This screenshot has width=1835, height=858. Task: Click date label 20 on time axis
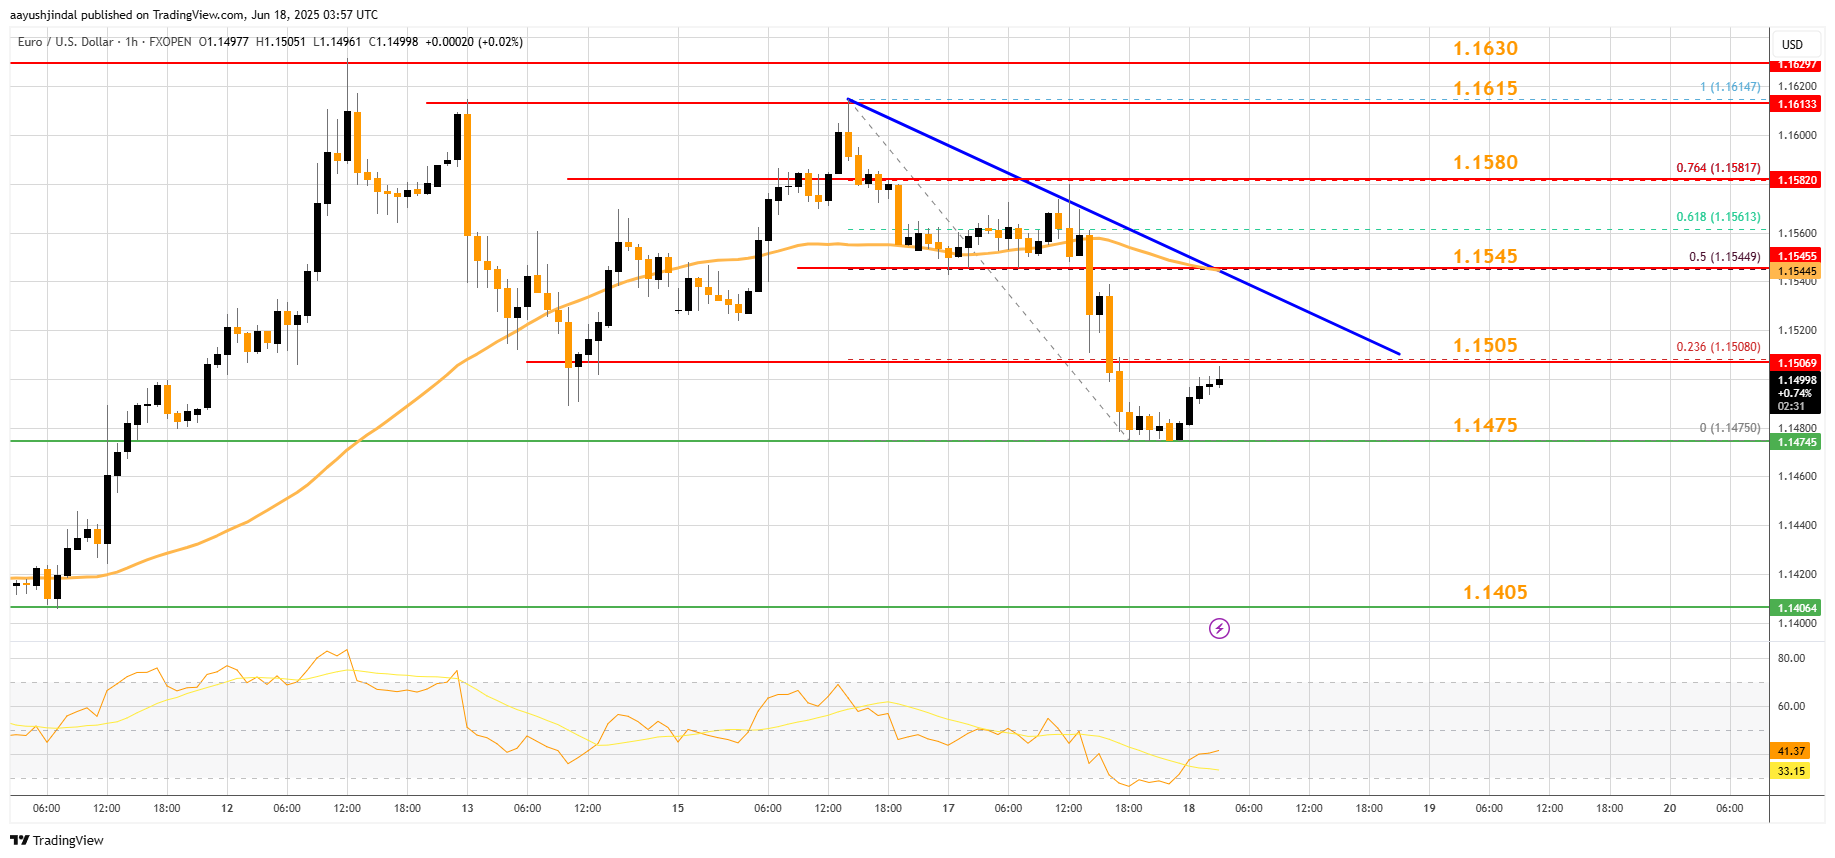[x=1669, y=808]
